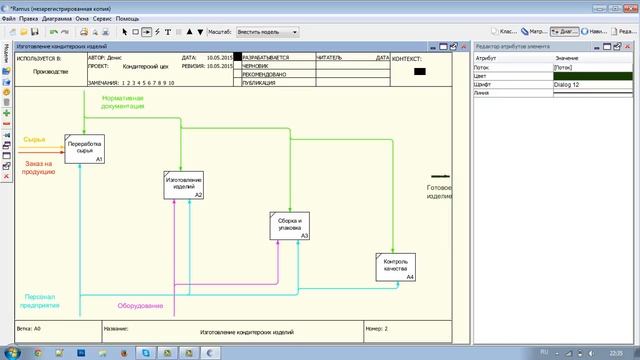Click Персонал предприятия arrow label
640x360 pixels.
click(40, 301)
